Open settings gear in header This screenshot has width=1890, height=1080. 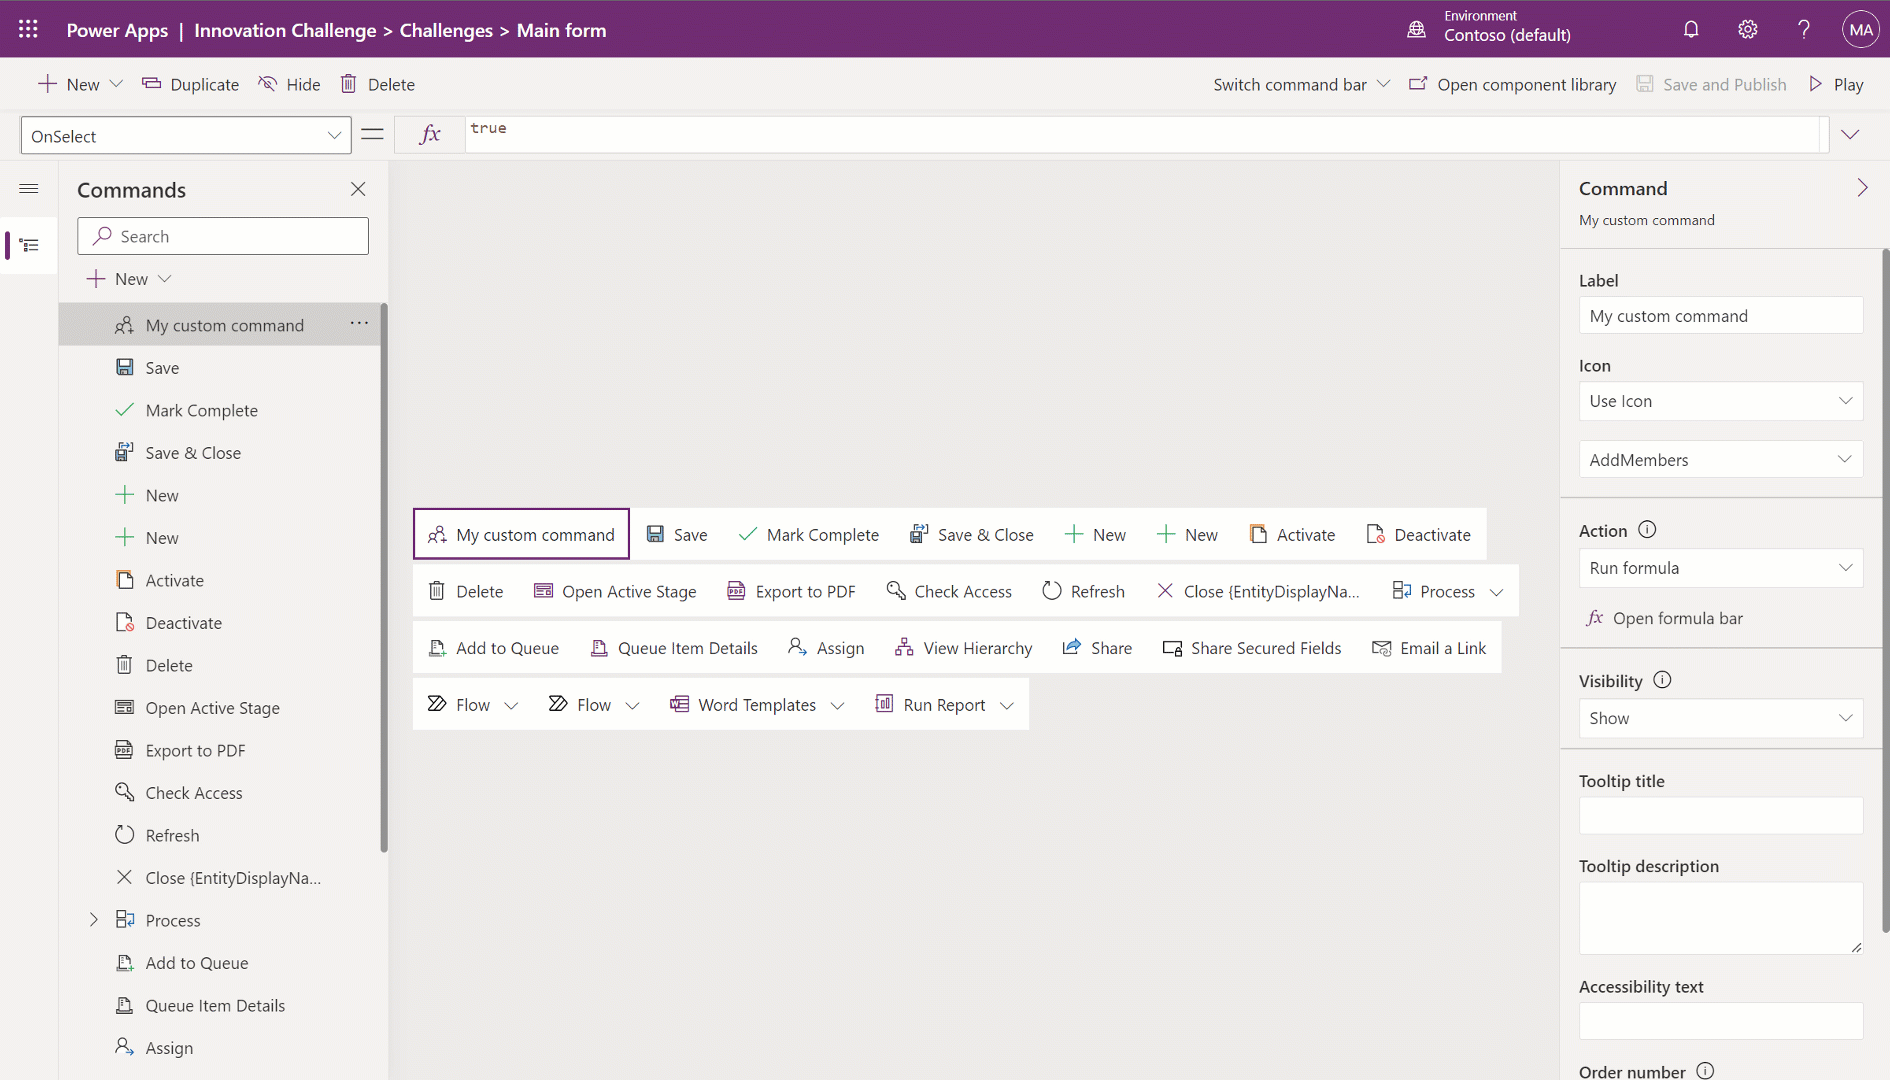pos(1747,30)
